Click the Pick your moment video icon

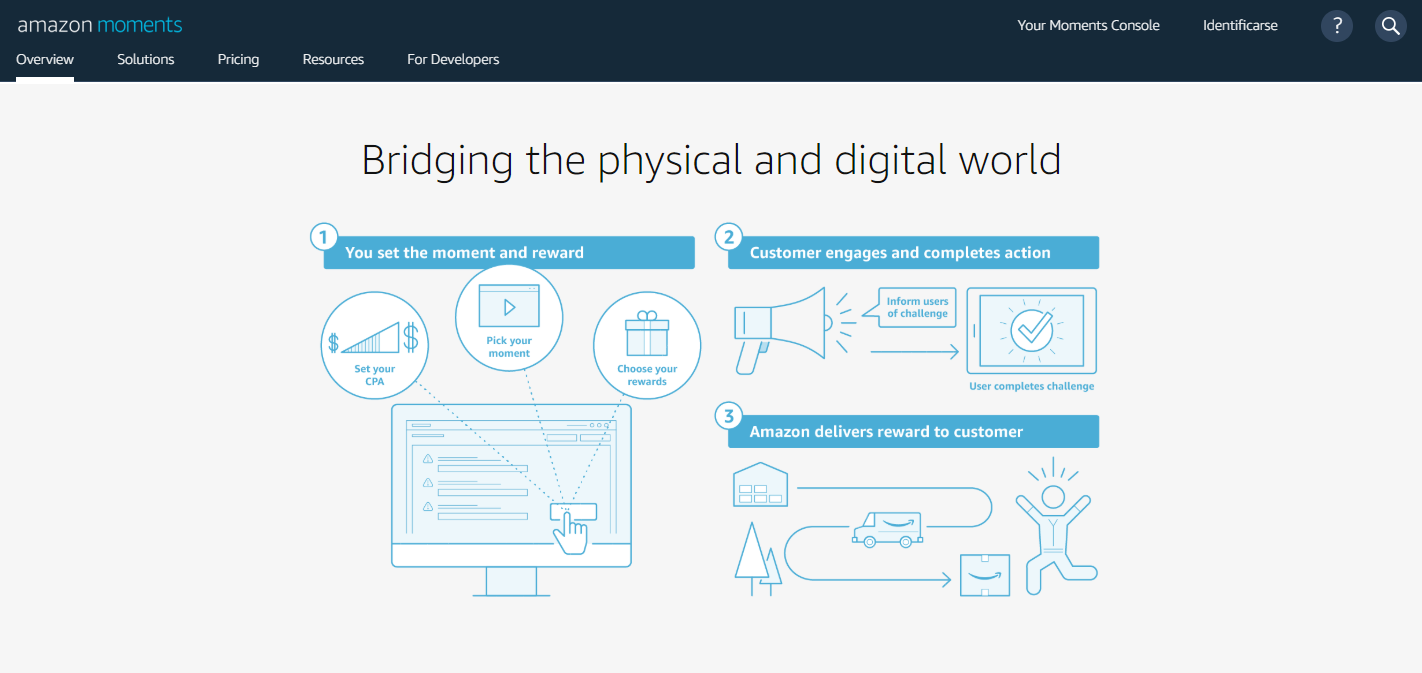coord(509,306)
